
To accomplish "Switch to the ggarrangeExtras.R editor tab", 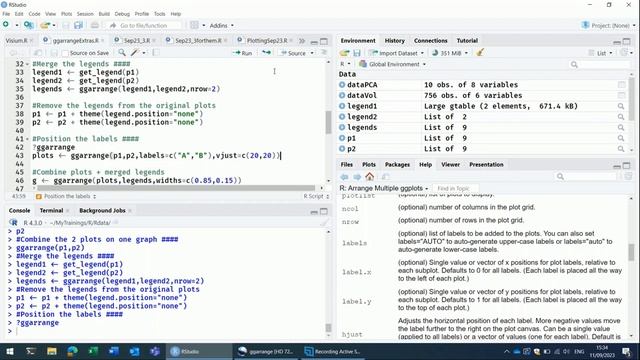I will 76,40.
